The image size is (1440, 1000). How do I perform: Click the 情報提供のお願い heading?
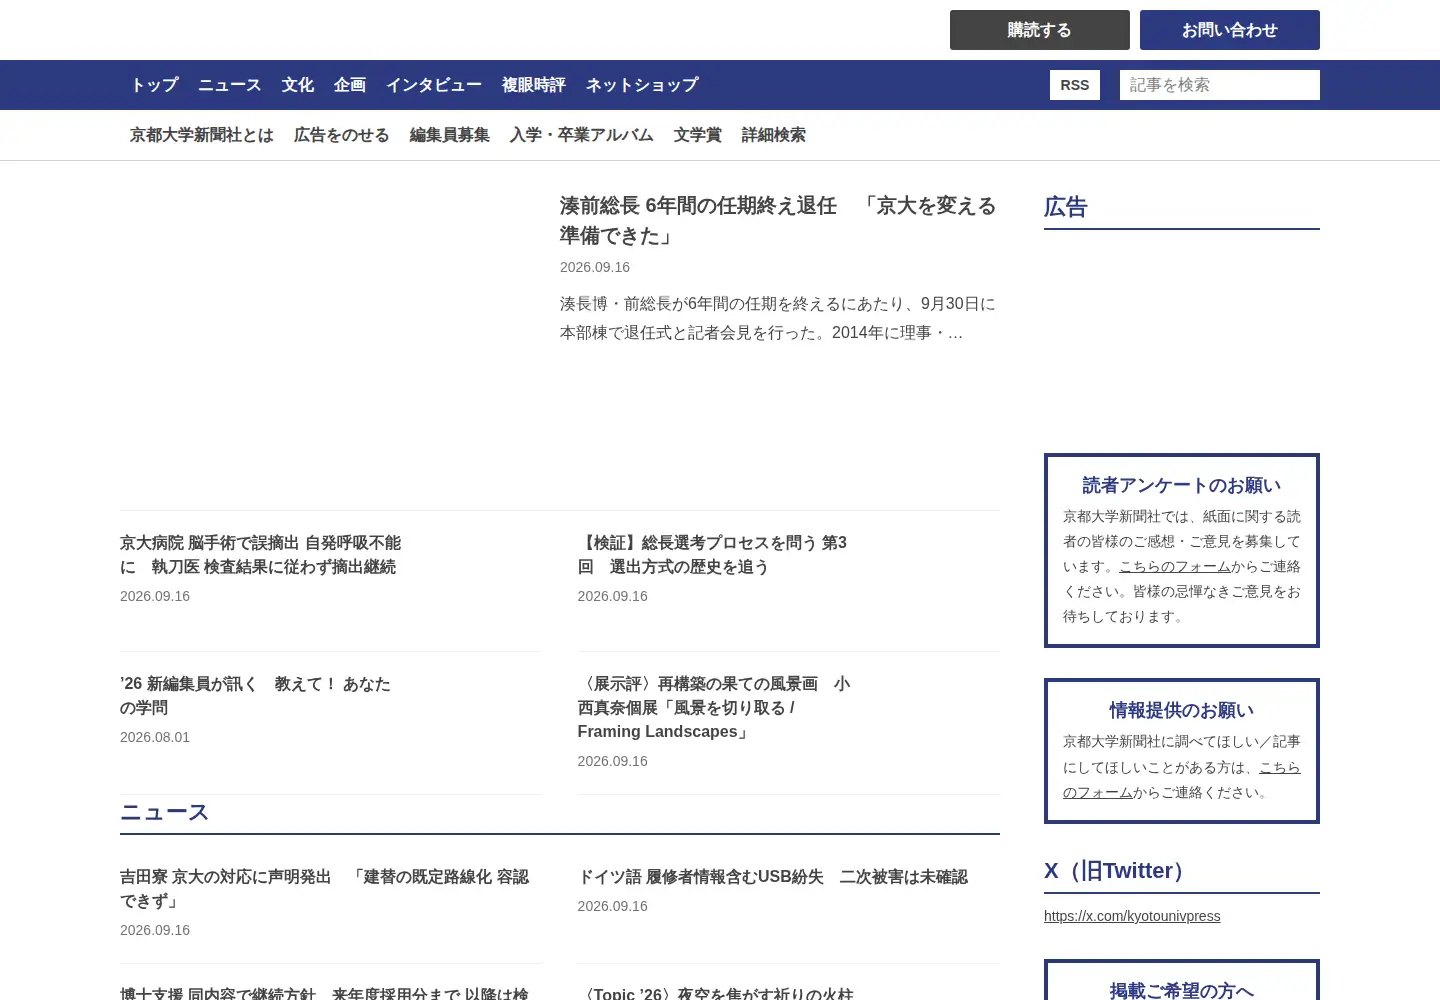(x=1182, y=711)
